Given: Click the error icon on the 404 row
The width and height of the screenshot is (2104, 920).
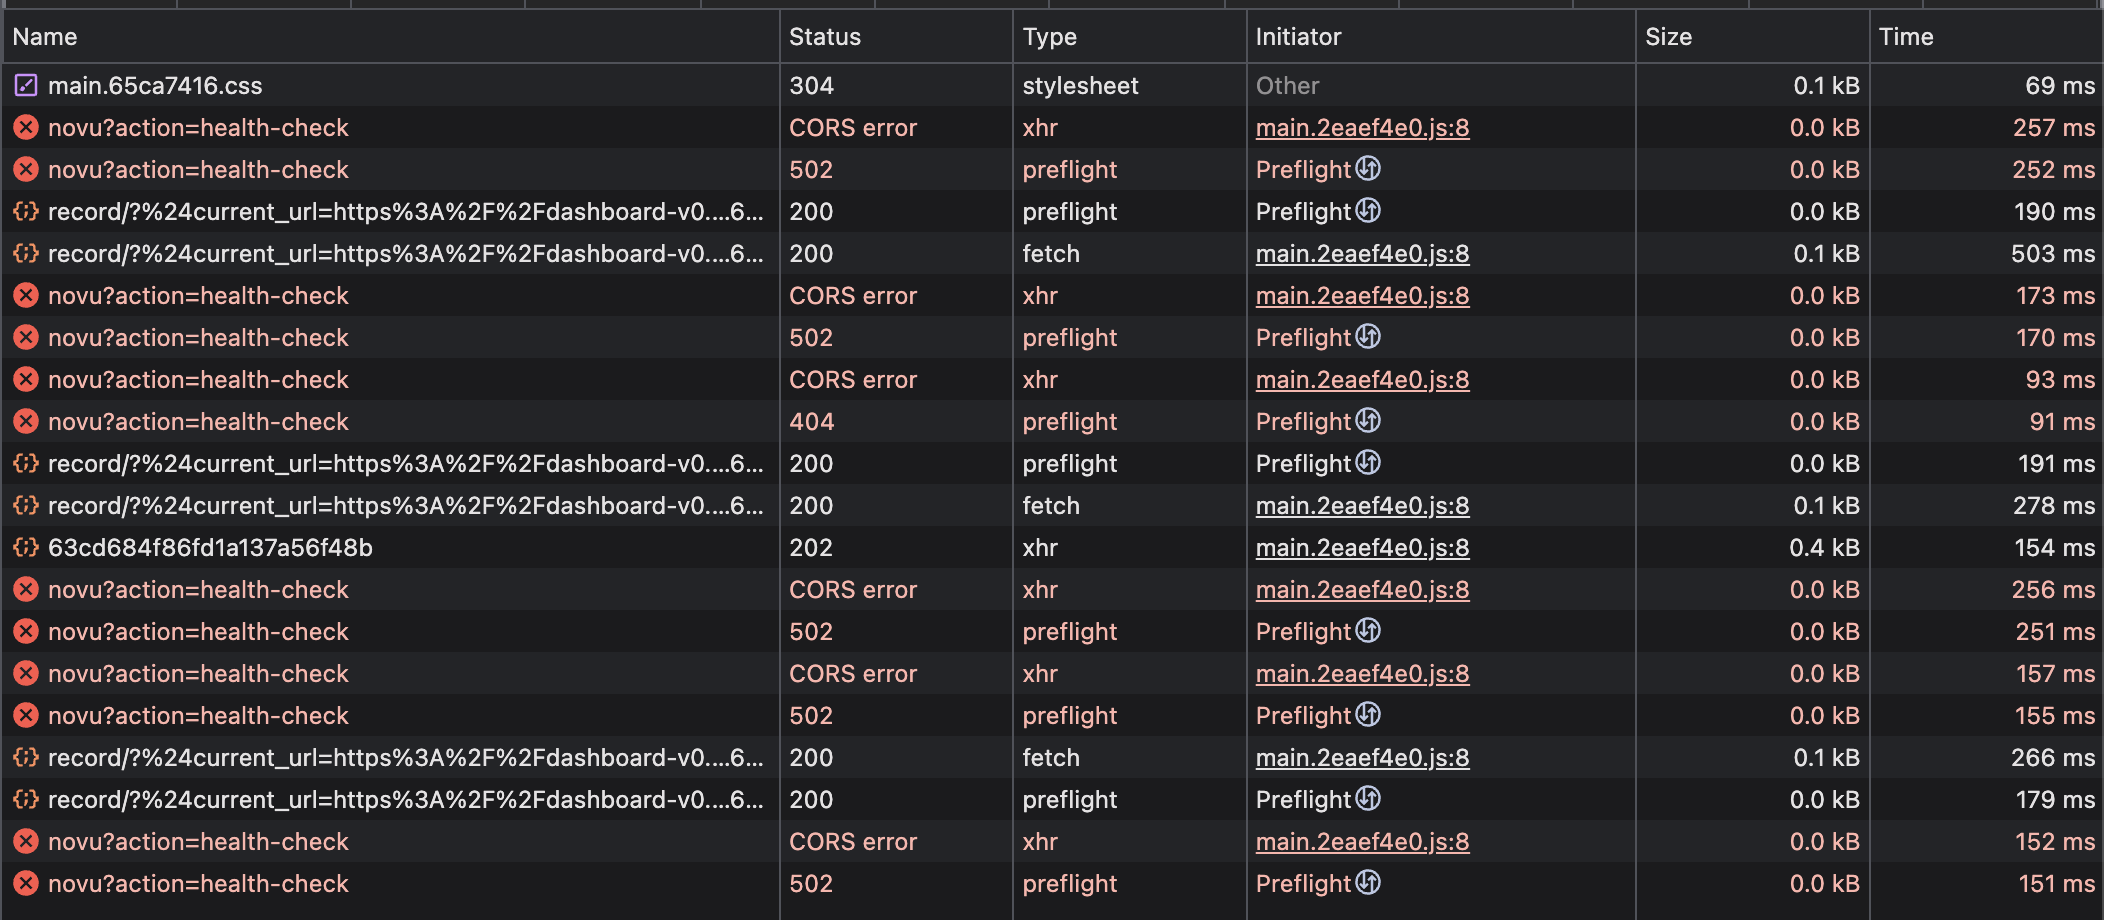Looking at the screenshot, I should point(26,422).
